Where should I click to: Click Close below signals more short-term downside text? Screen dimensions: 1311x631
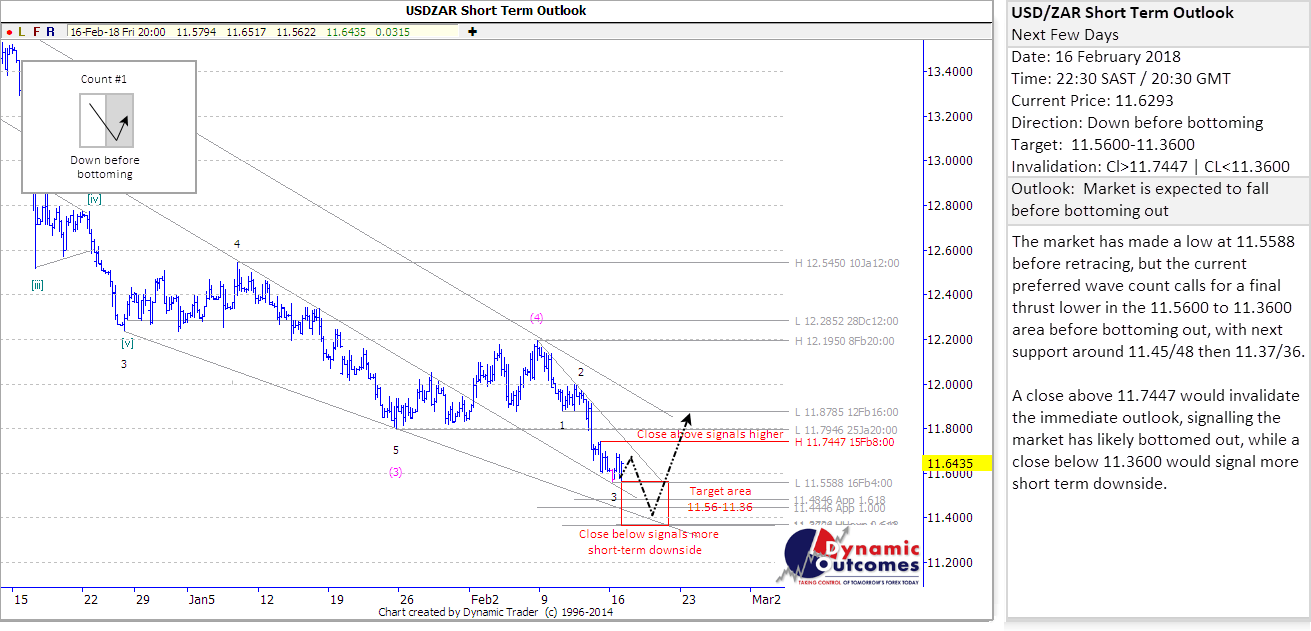648,542
